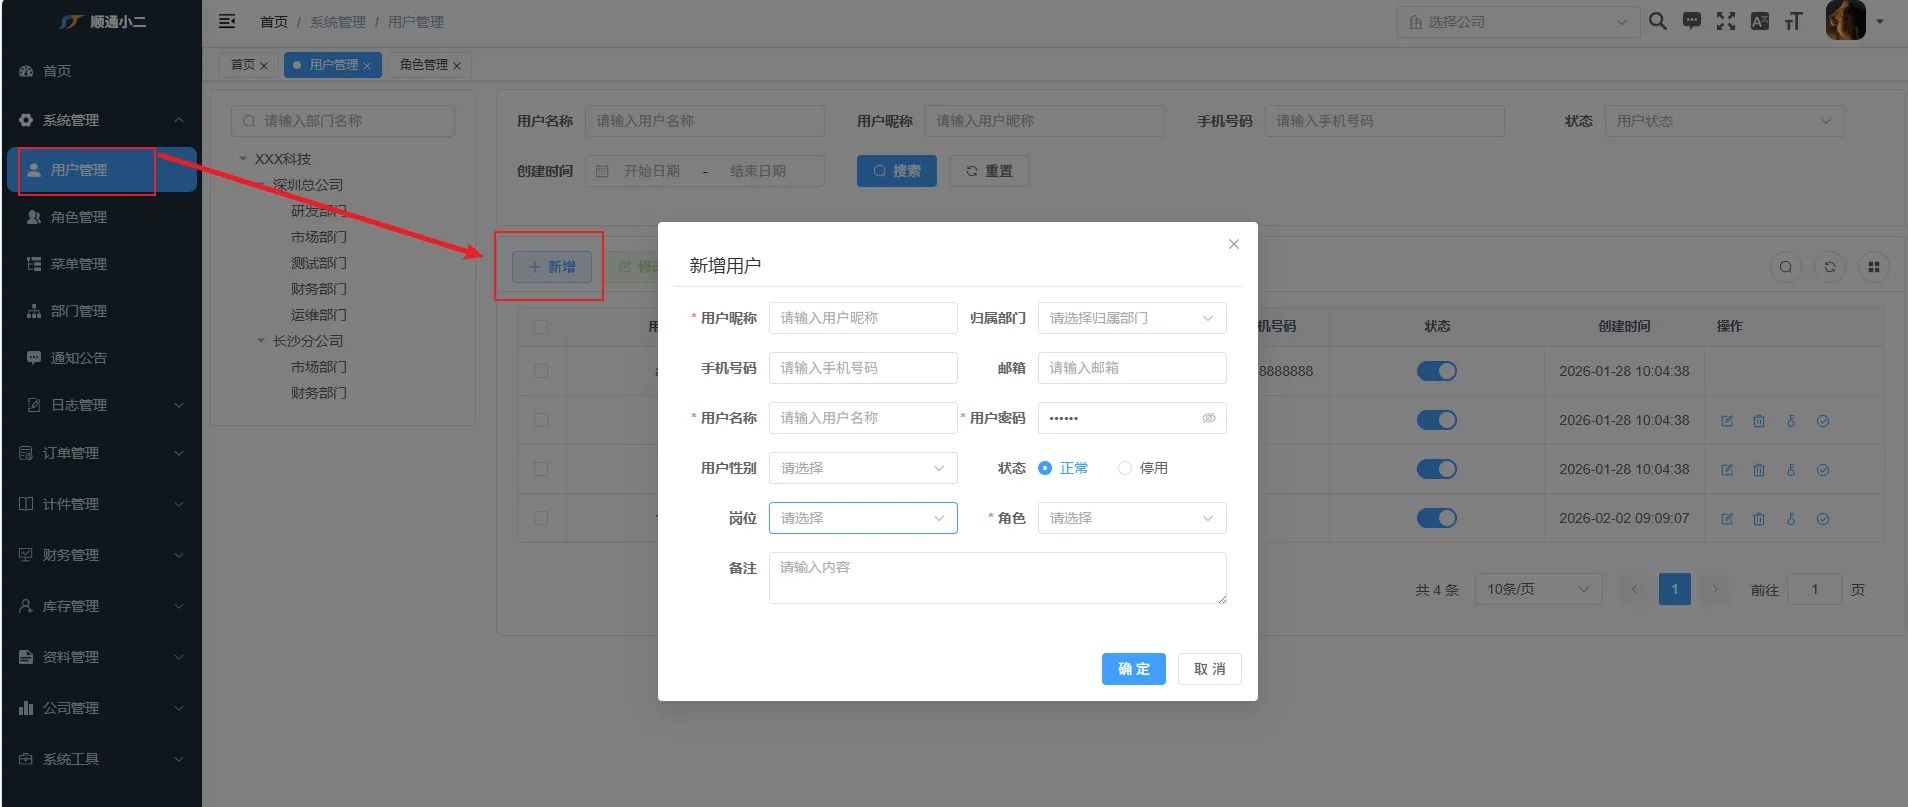Screen dimensions: 1908x807
Task: Open 菜单管理 in the sidebar
Action: click(x=79, y=264)
